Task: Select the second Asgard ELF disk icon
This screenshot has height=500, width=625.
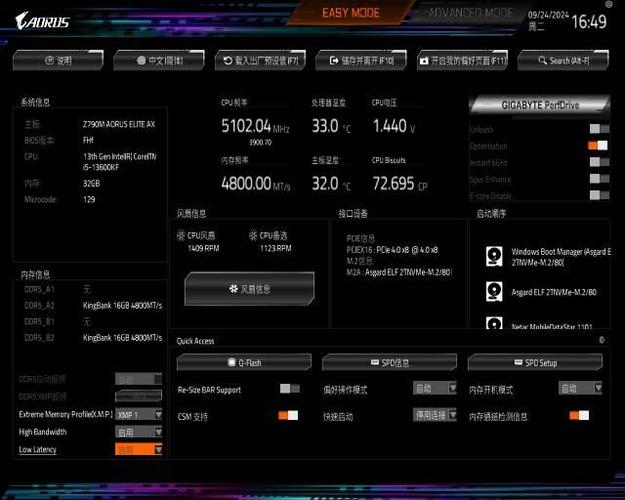Action: [494, 291]
